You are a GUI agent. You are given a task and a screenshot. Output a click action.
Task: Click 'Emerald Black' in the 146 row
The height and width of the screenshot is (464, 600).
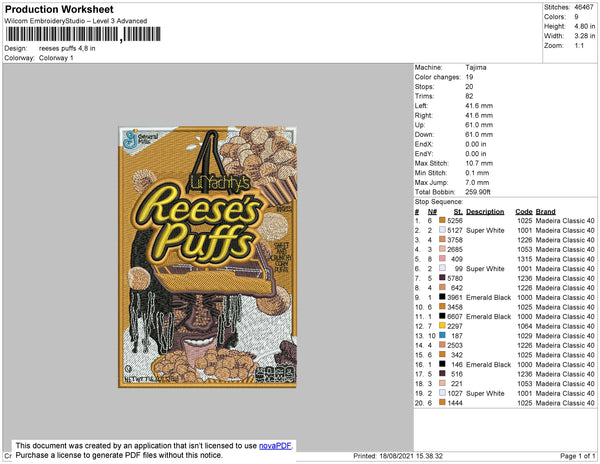(489, 365)
